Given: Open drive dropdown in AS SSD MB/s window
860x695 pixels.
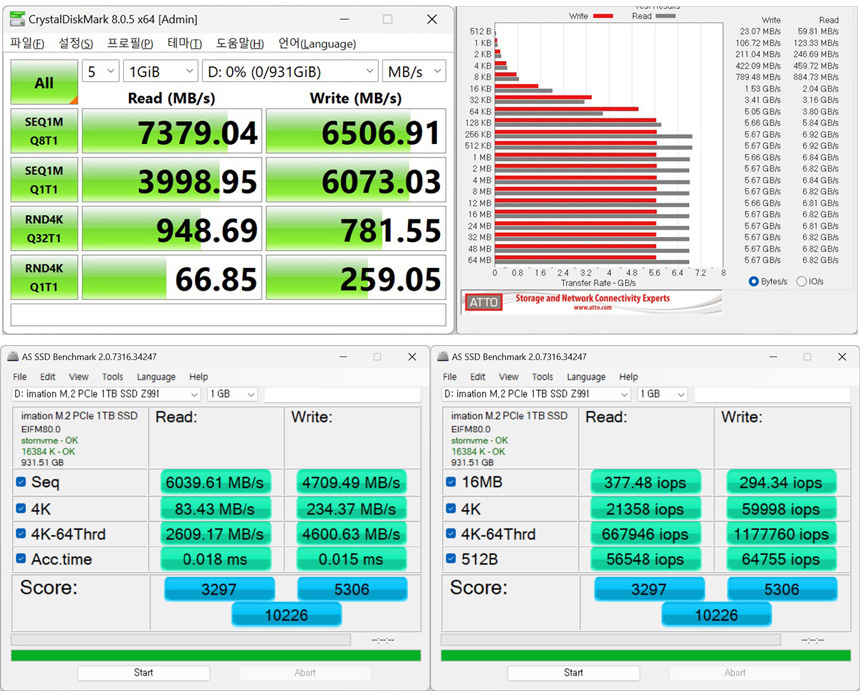Looking at the screenshot, I should 106,394.
